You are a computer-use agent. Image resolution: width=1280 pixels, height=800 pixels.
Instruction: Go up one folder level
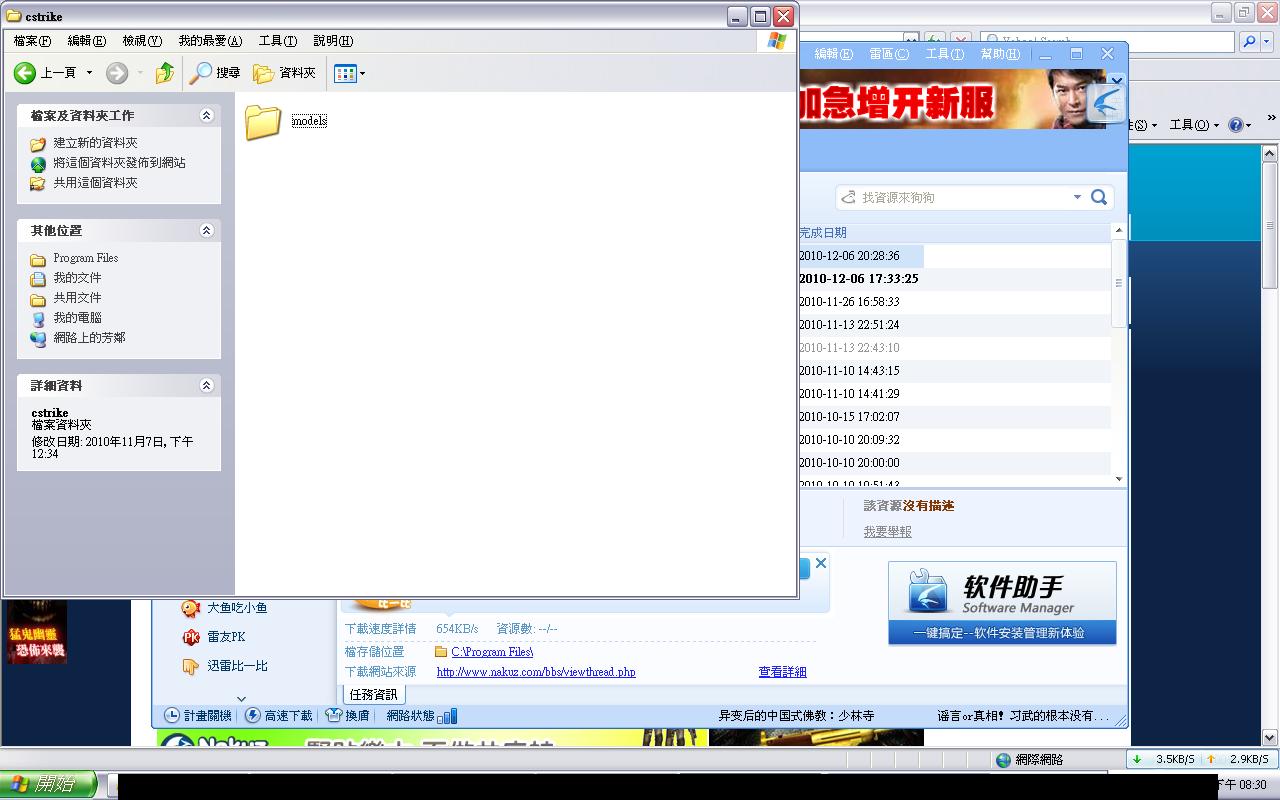click(165, 73)
